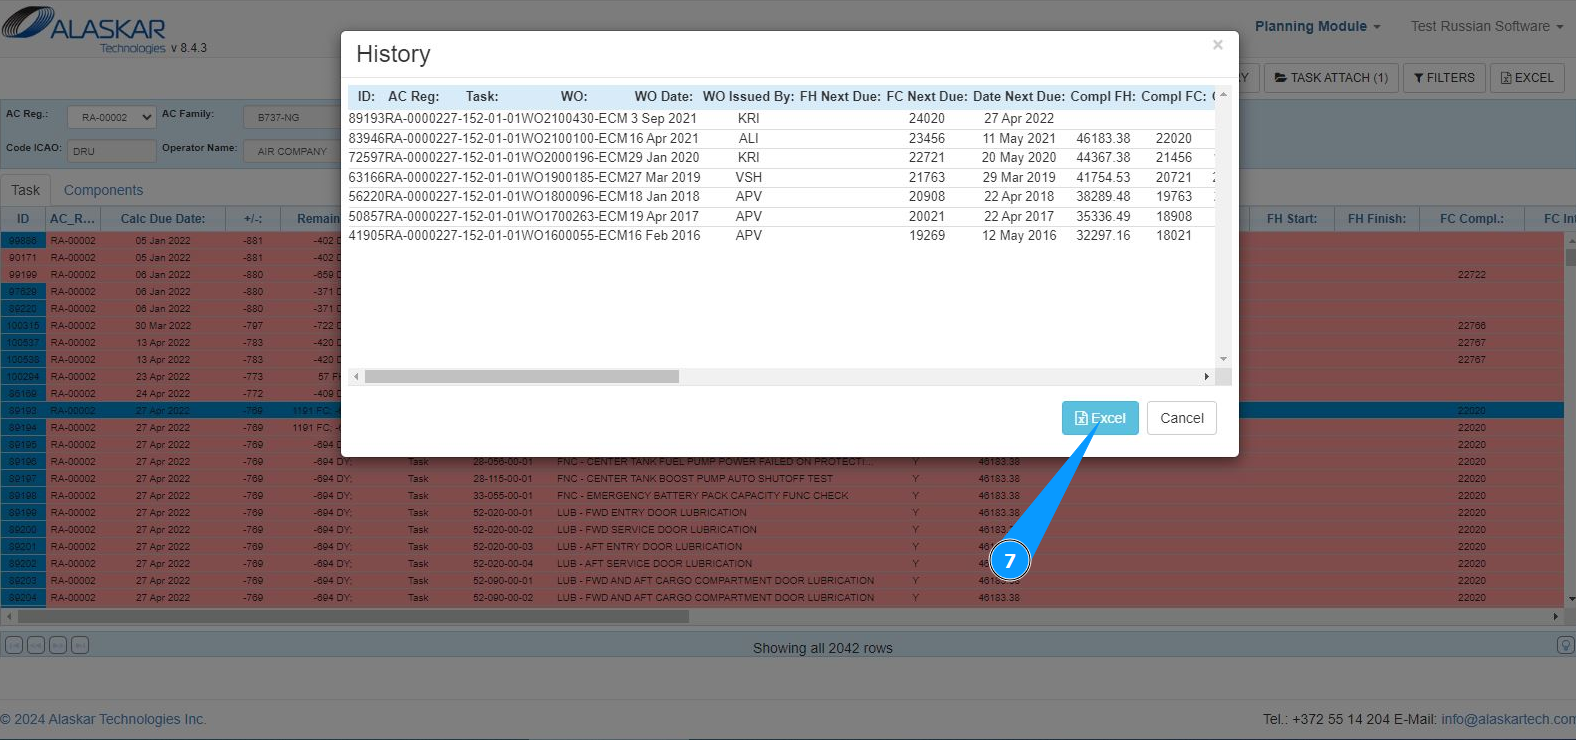
Task: Sort by Calc Due Date column header
Action: tap(163, 219)
